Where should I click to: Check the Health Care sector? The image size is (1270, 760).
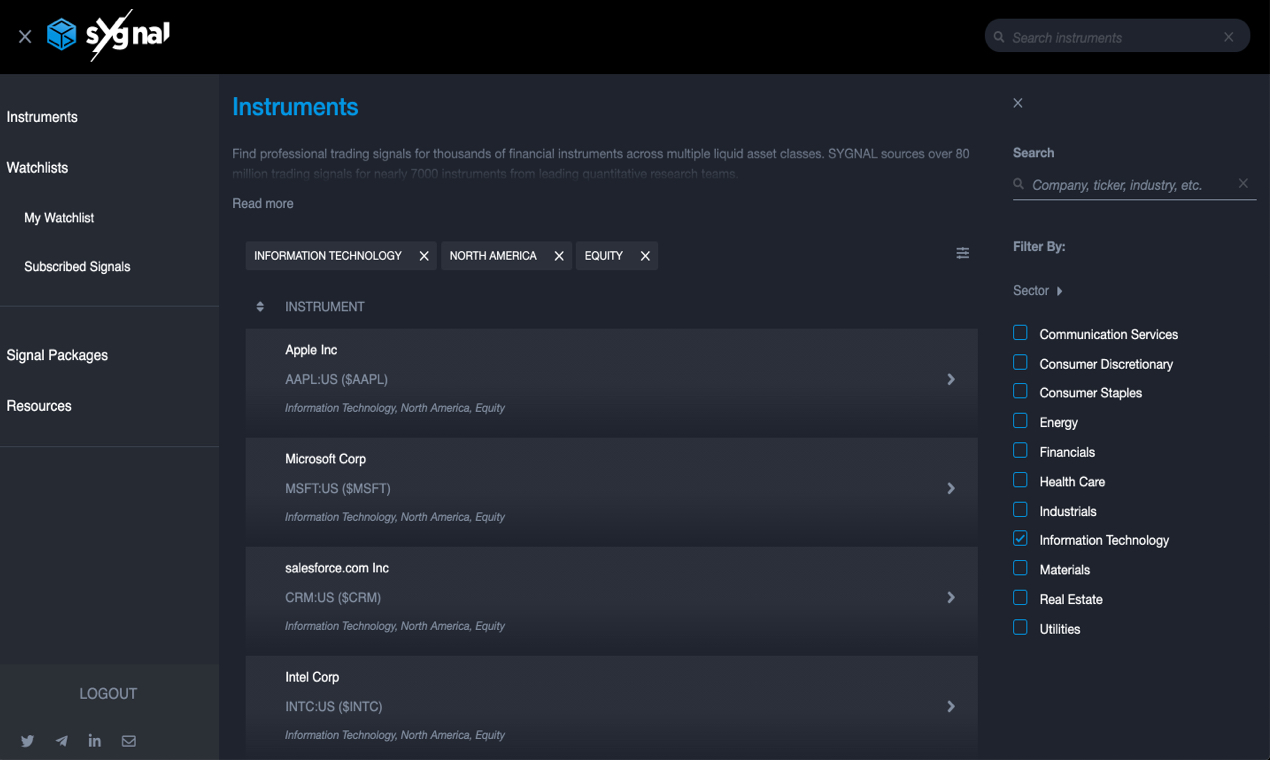point(1020,480)
